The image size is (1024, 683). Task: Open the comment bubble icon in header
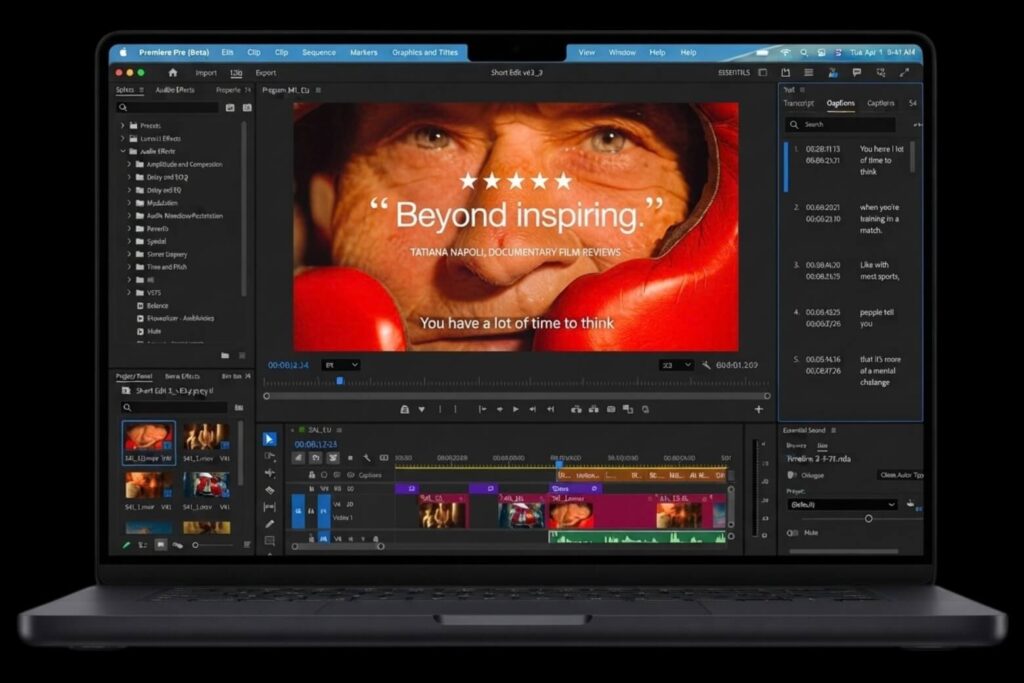856,72
